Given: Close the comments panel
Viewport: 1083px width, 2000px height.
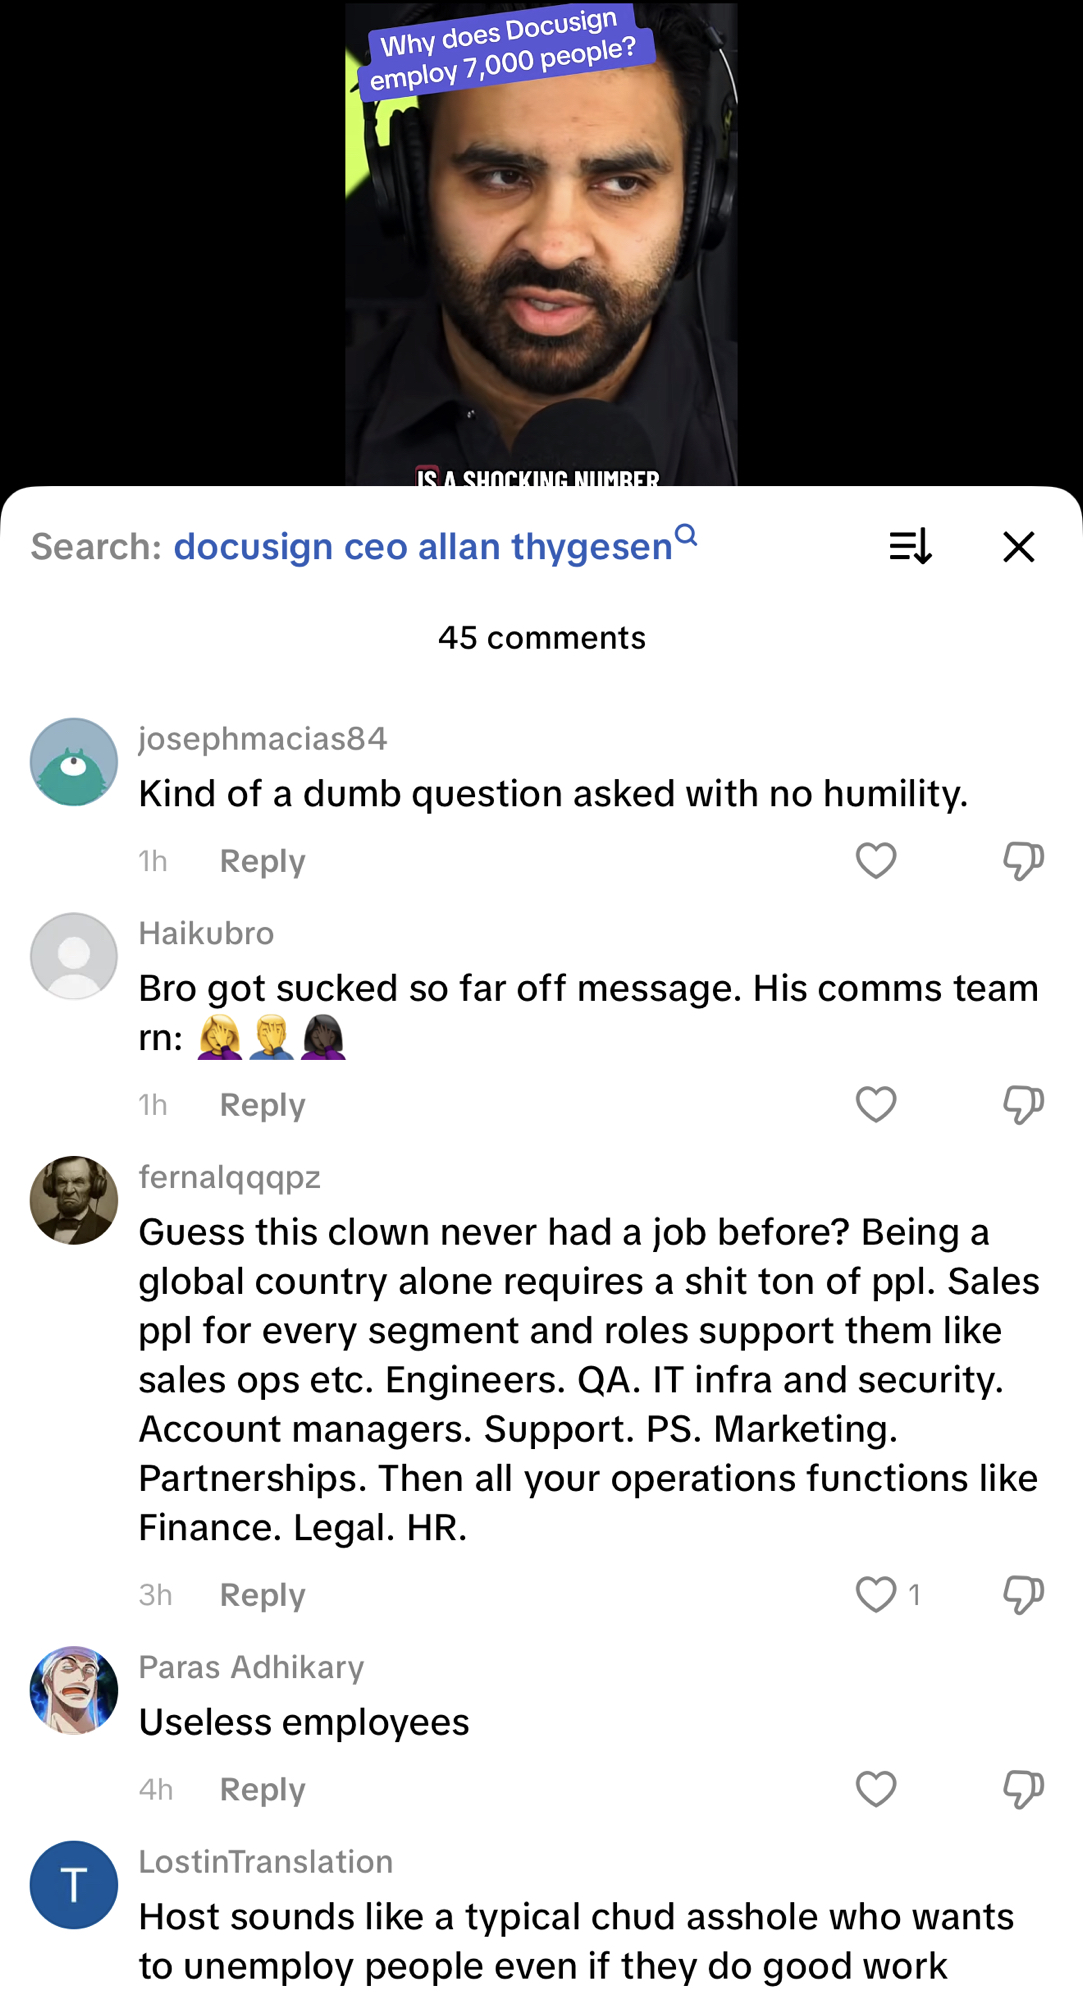Looking at the screenshot, I should pyautogui.click(x=1018, y=547).
